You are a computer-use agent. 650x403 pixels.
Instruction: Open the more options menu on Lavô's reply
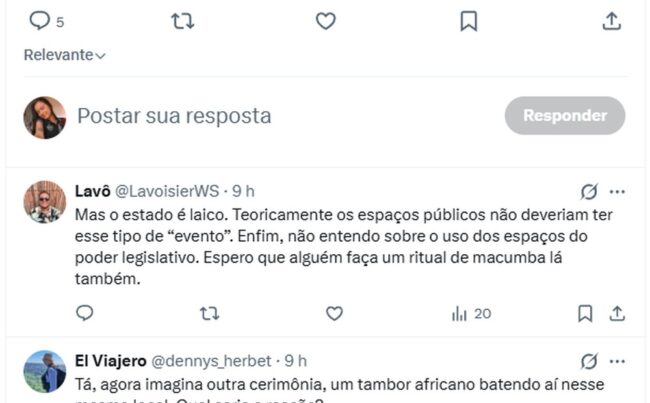(x=617, y=192)
